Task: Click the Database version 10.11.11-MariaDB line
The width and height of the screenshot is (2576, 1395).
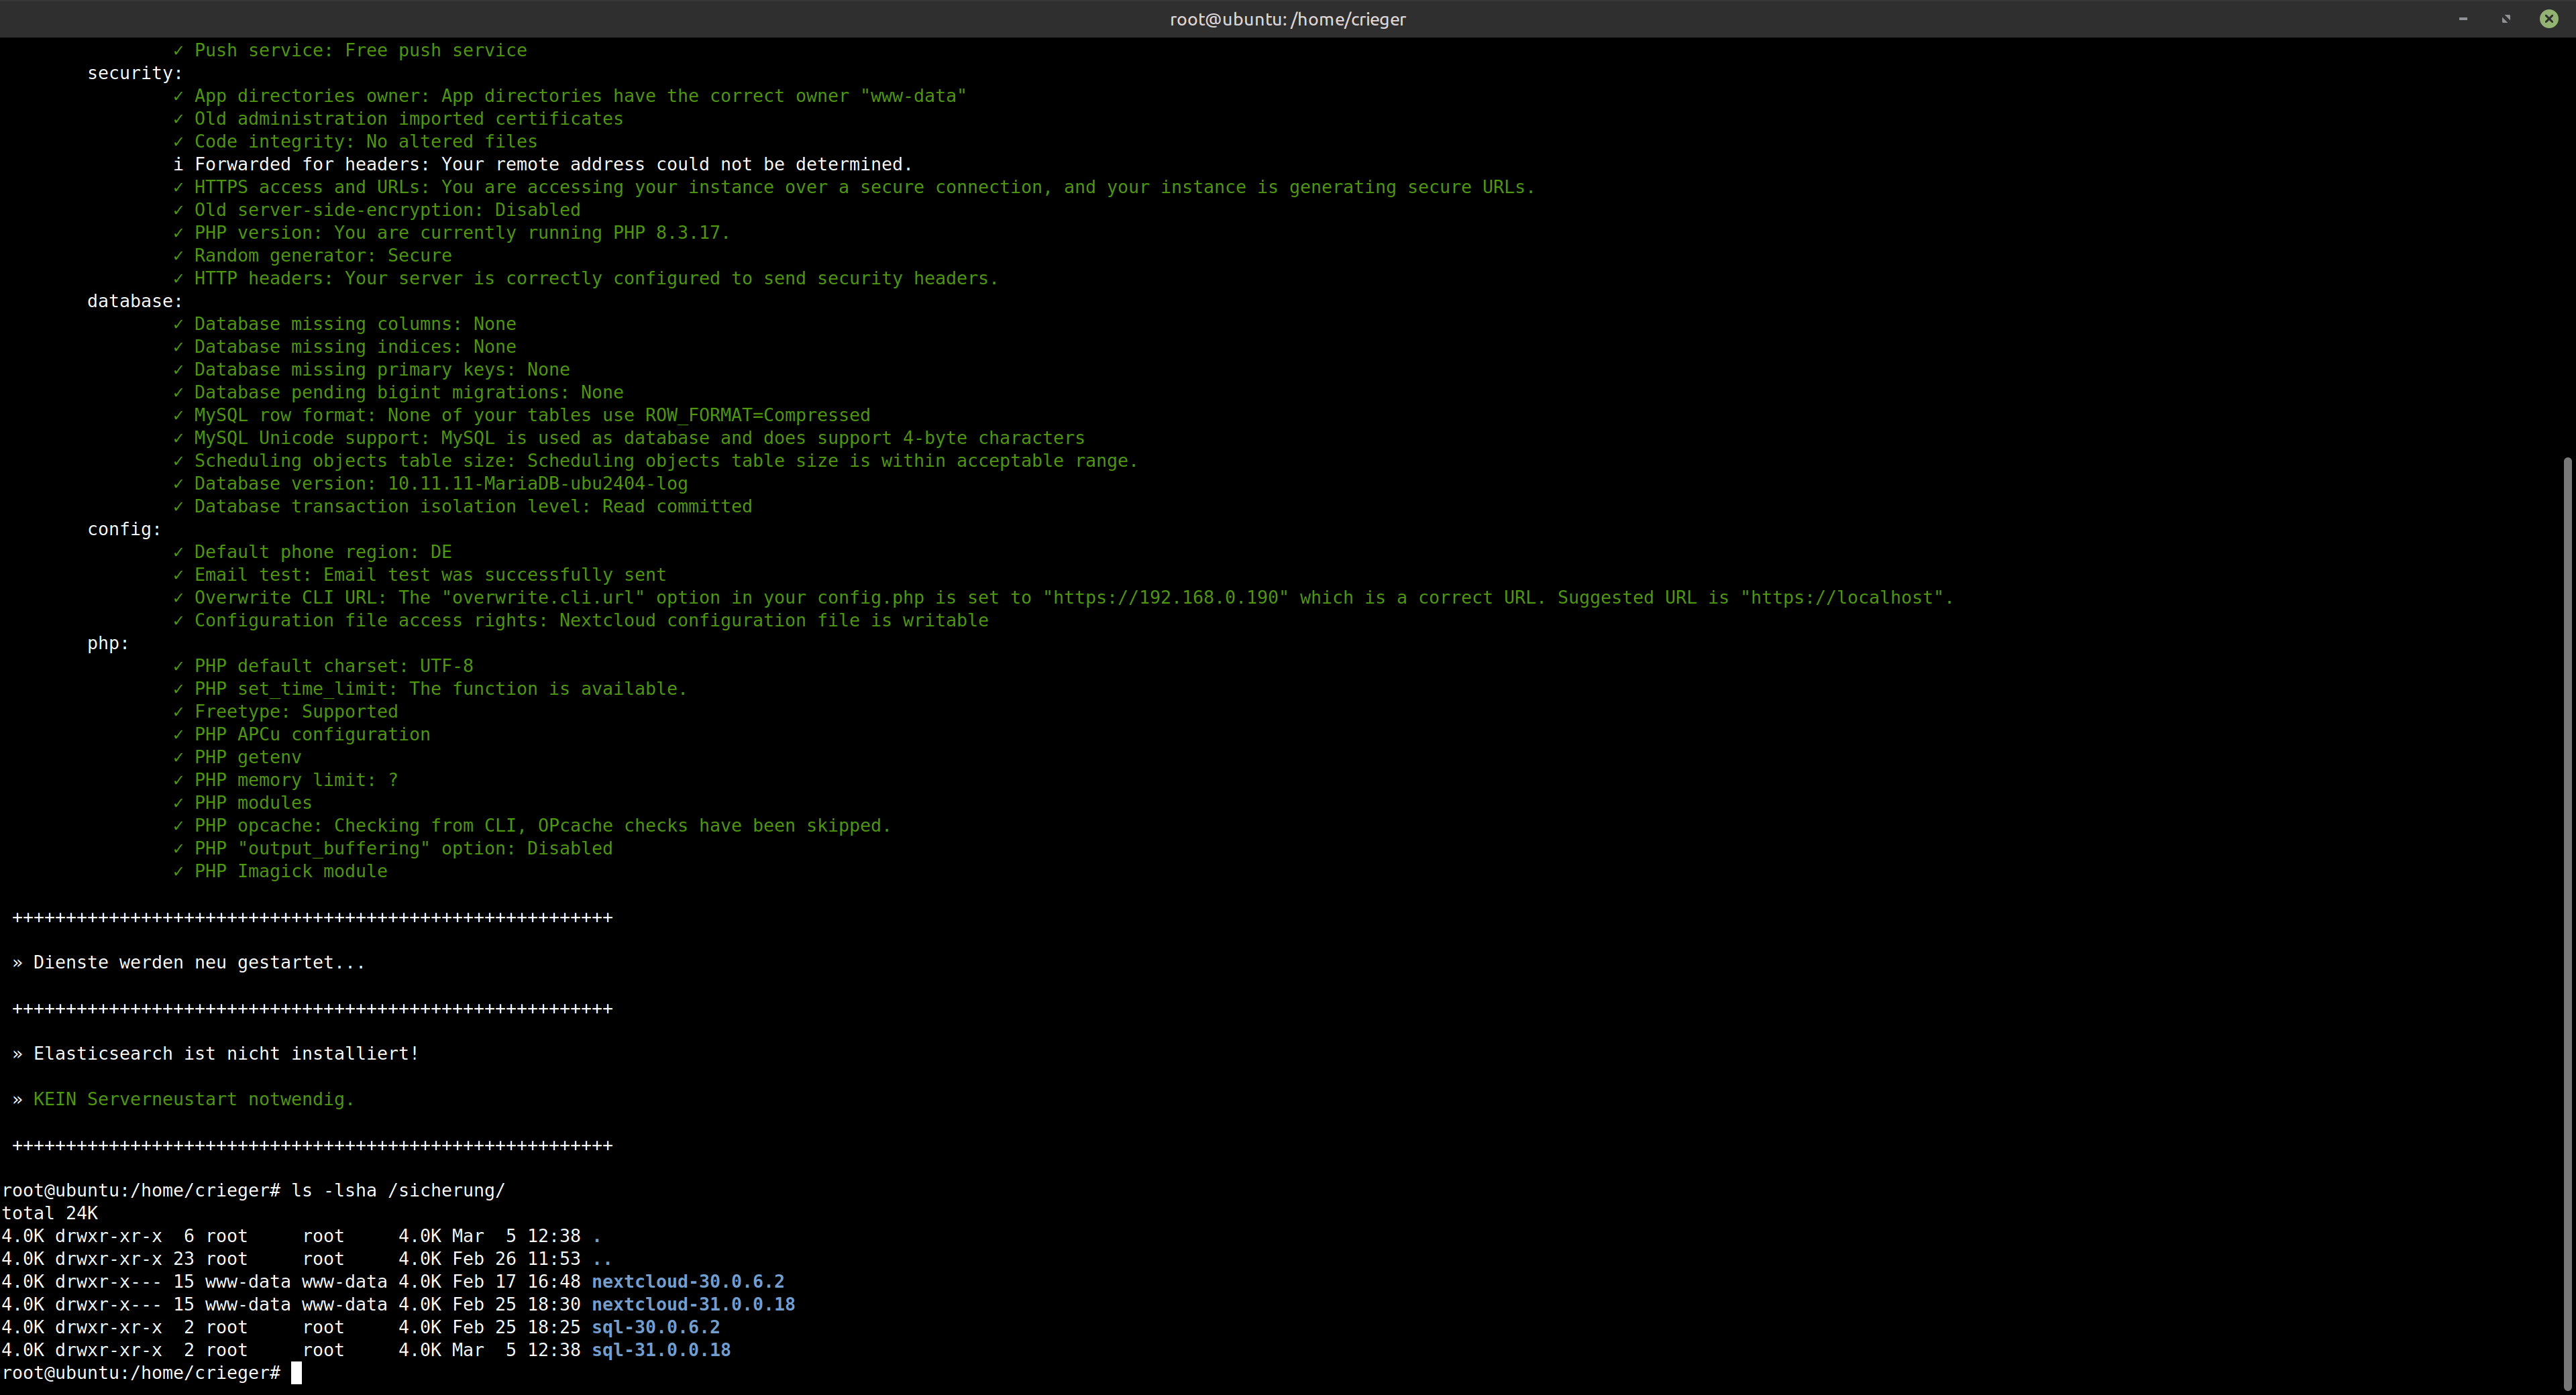Action: pos(430,484)
